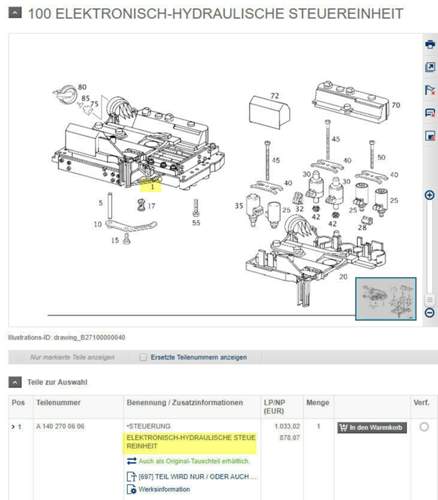
Task: Click the exchange arrows icon for Tauschteil
Action: (x=132, y=461)
